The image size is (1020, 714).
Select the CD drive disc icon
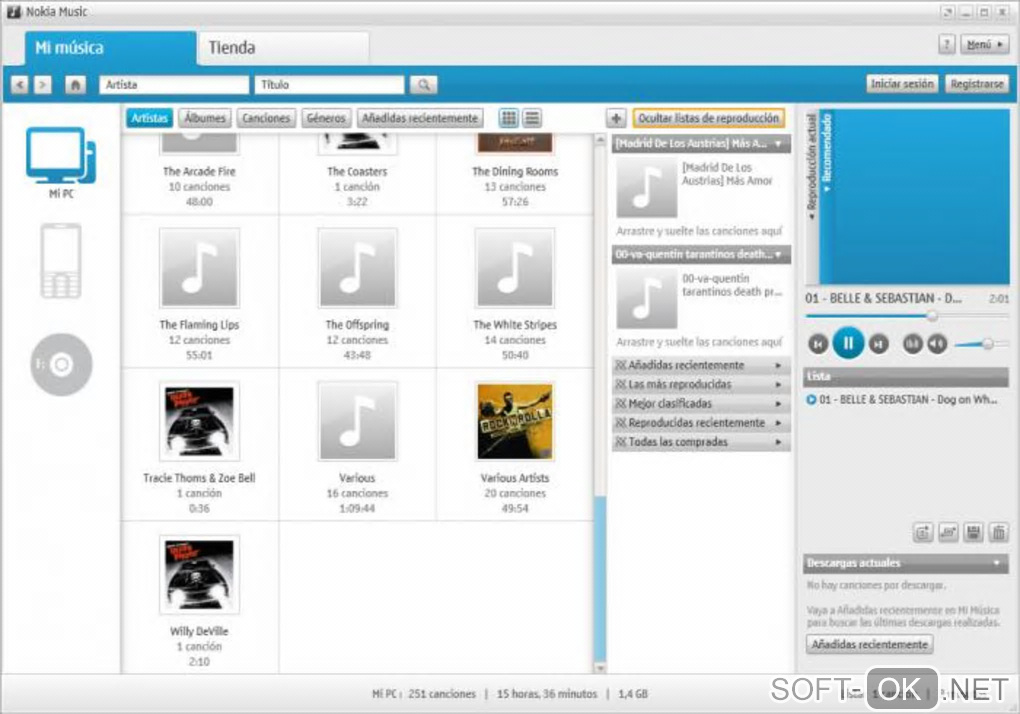[x=61, y=364]
